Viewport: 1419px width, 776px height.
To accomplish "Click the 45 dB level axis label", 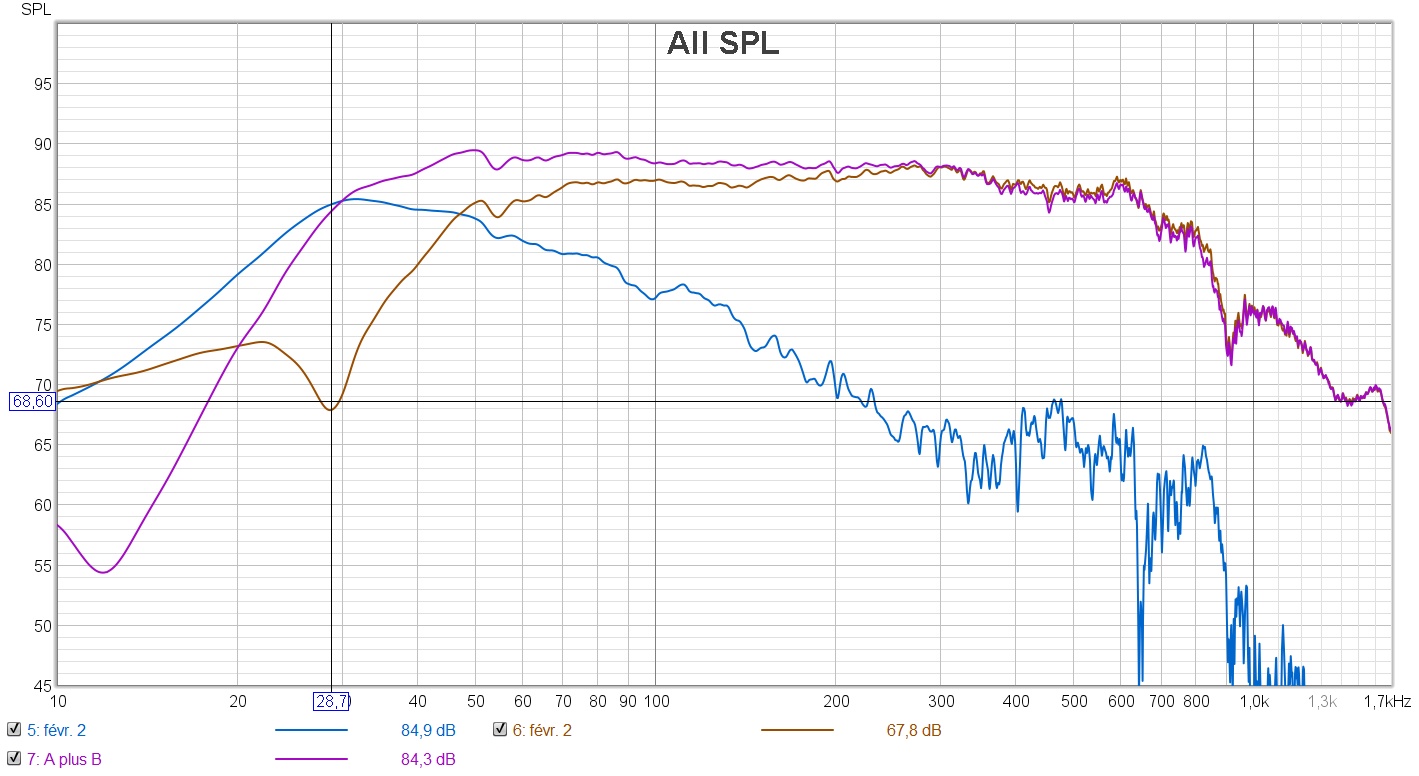I will click(40, 686).
